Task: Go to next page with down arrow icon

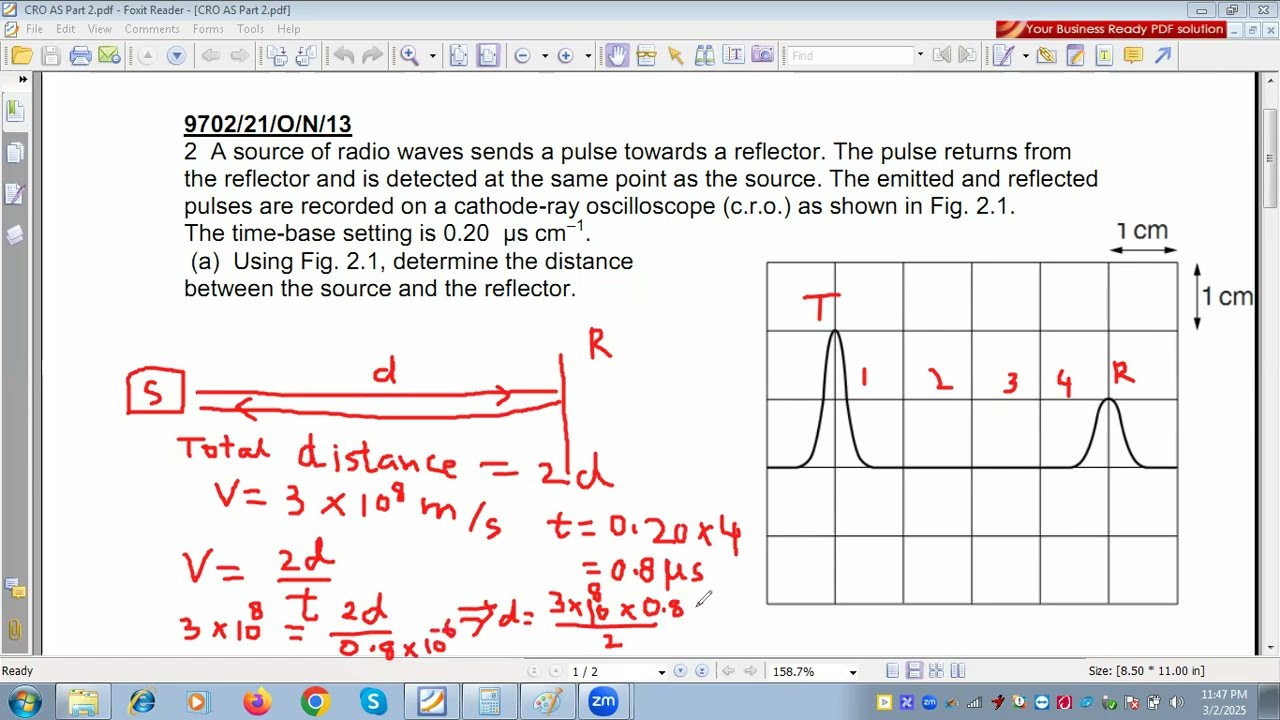Action: [x=176, y=56]
